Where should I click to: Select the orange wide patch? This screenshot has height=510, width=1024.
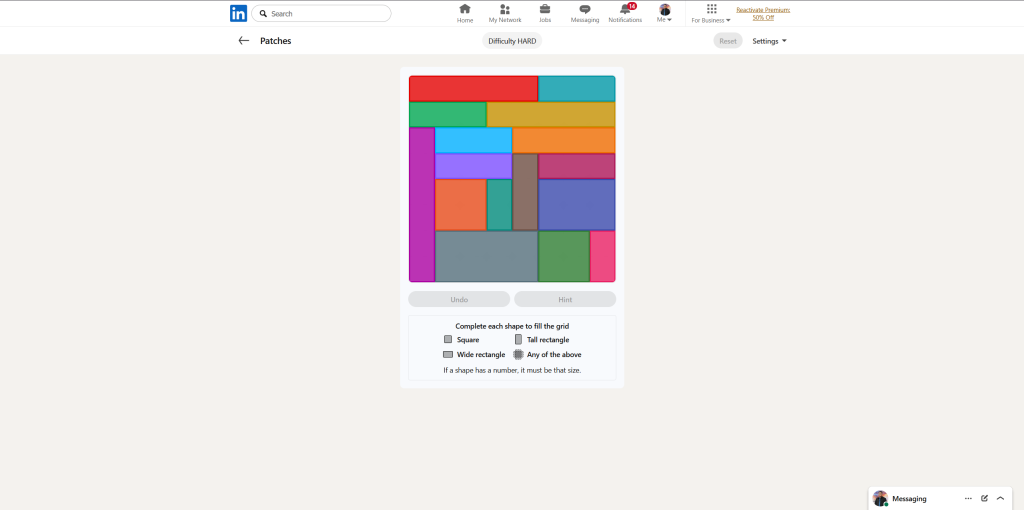click(x=564, y=140)
